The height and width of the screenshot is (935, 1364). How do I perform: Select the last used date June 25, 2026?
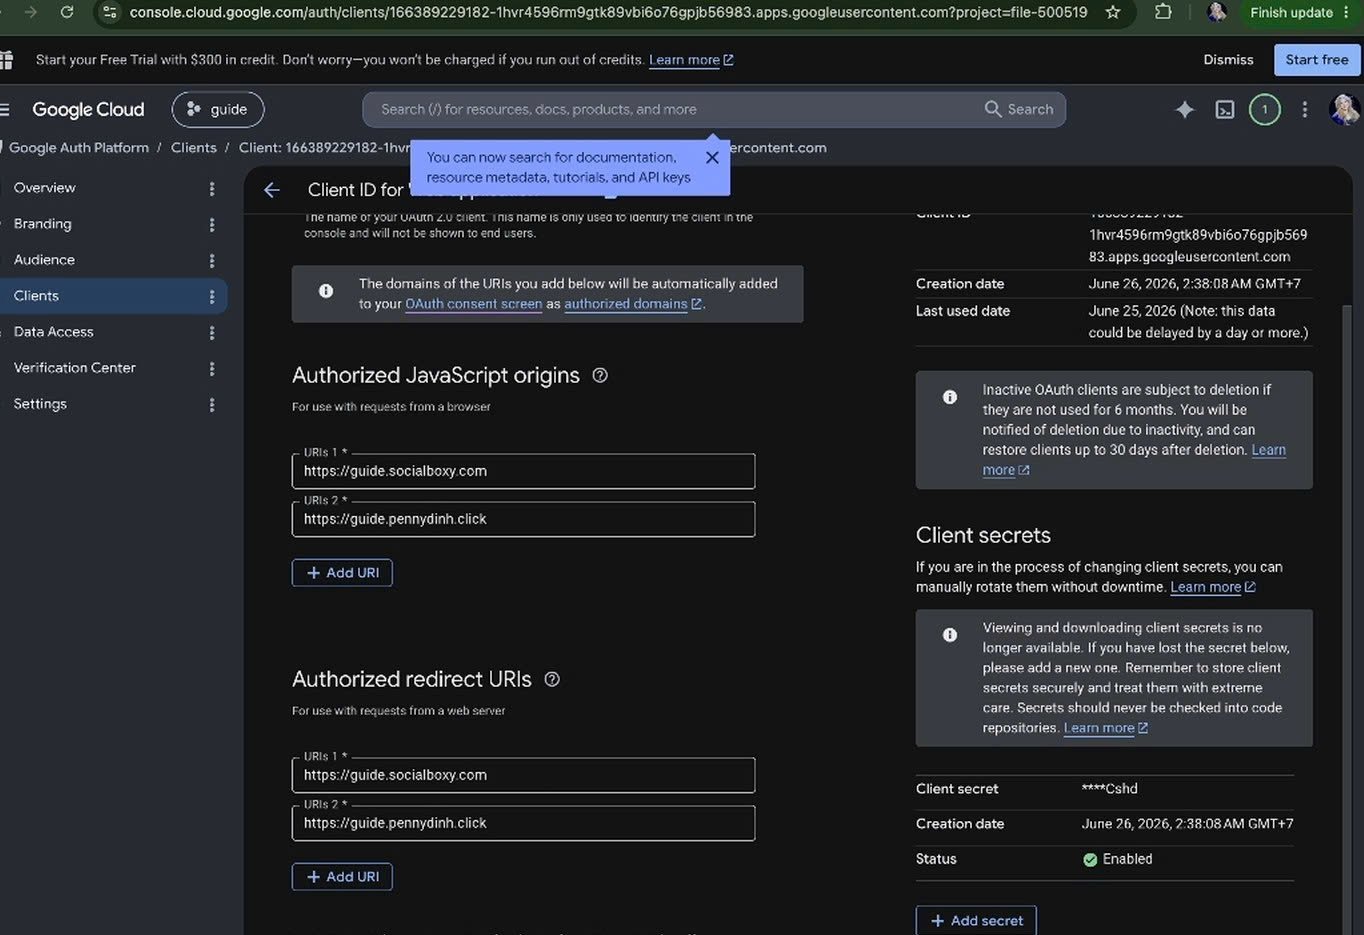tap(1132, 311)
